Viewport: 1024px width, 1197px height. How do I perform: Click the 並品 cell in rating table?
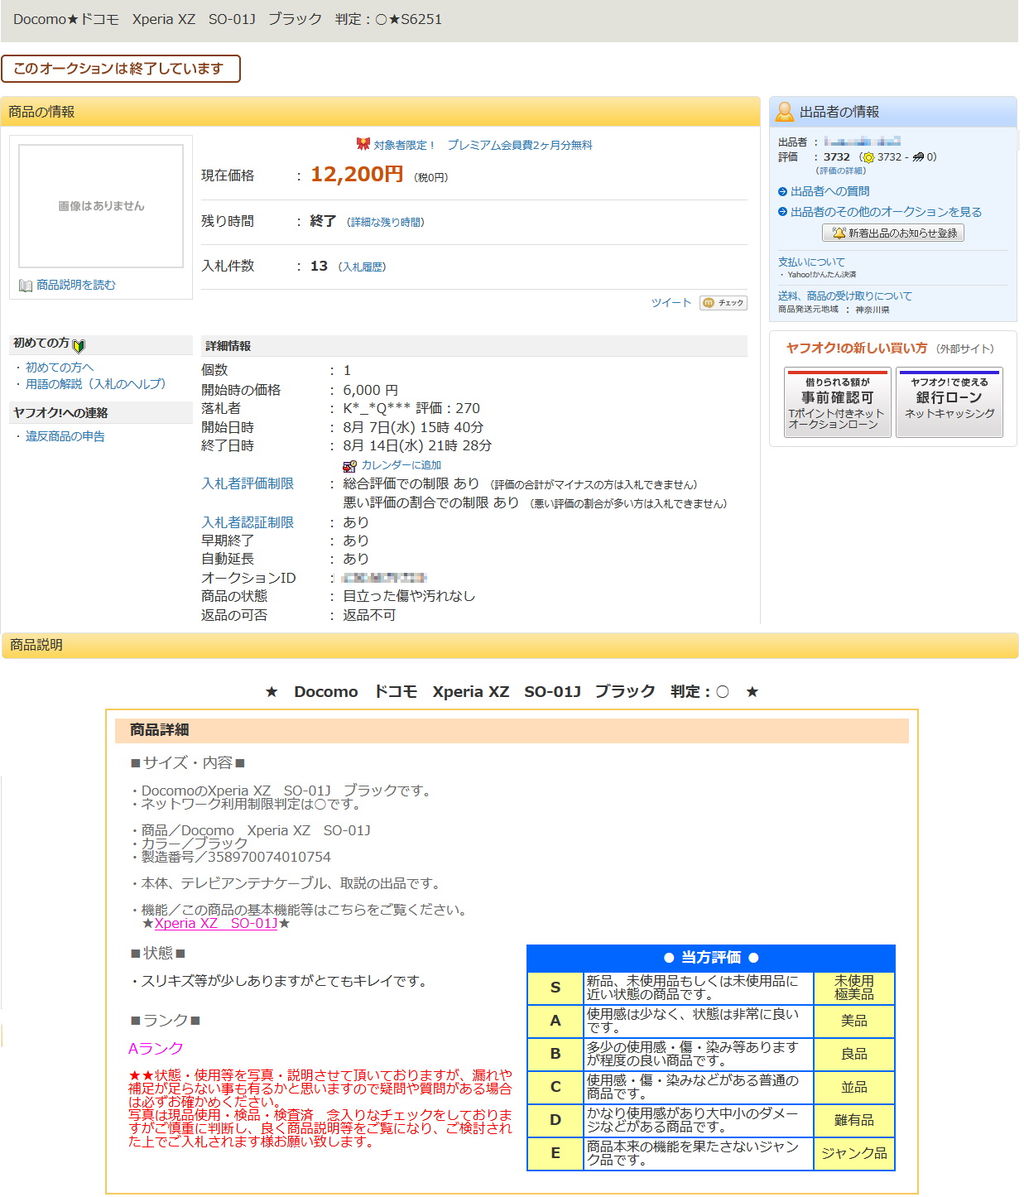pos(854,1087)
